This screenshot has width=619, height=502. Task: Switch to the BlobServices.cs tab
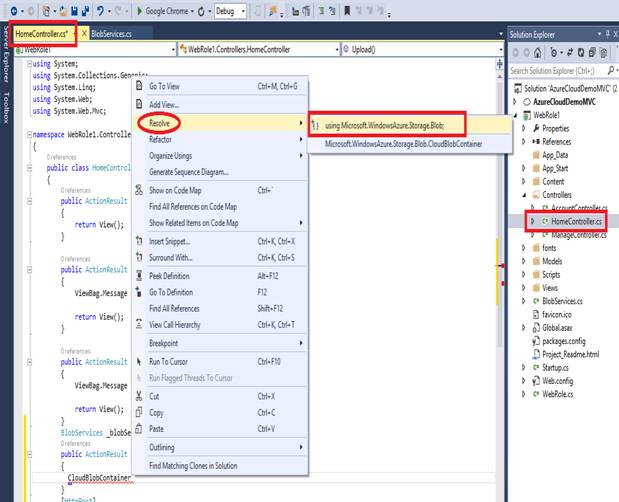point(115,34)
